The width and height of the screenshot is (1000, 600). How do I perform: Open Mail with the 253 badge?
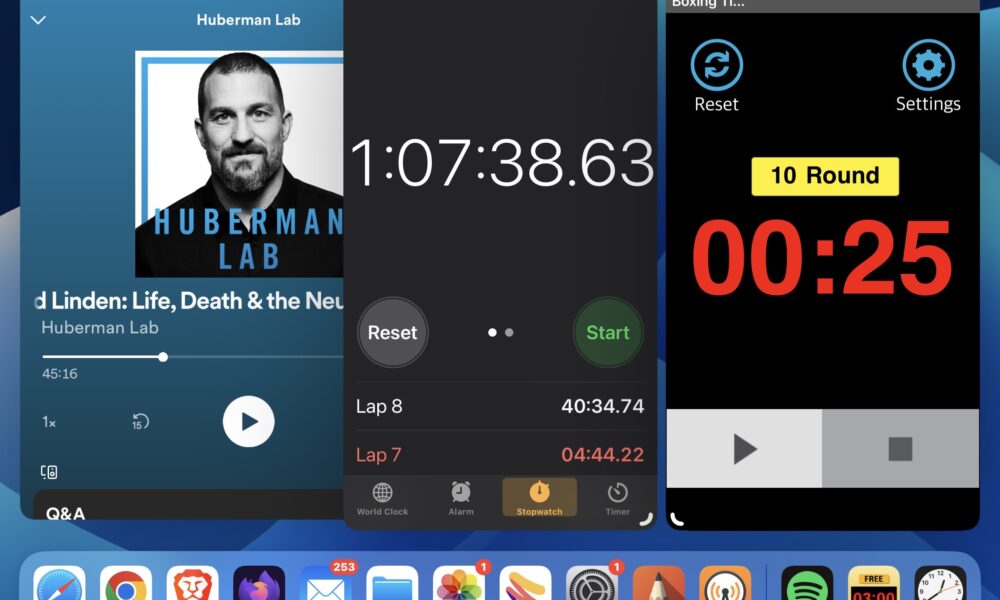pyautogui.click(x=326, y=583)
